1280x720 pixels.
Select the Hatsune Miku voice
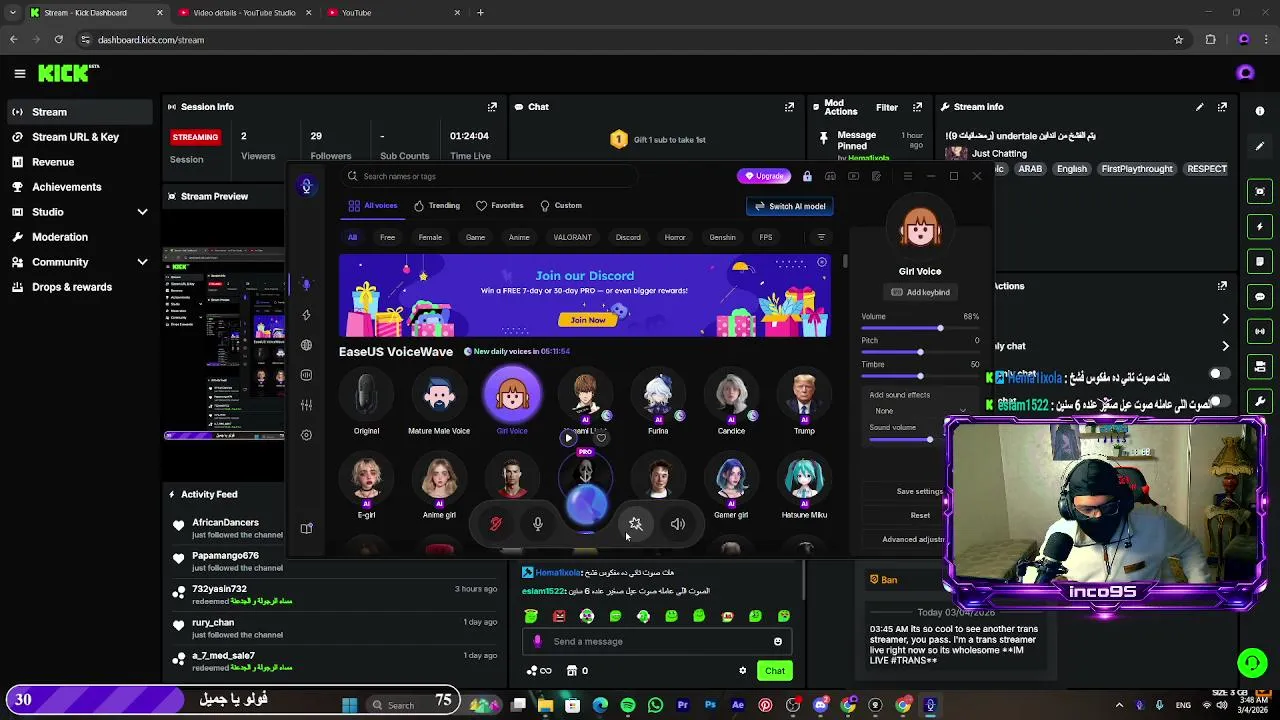tap(804, 487)
